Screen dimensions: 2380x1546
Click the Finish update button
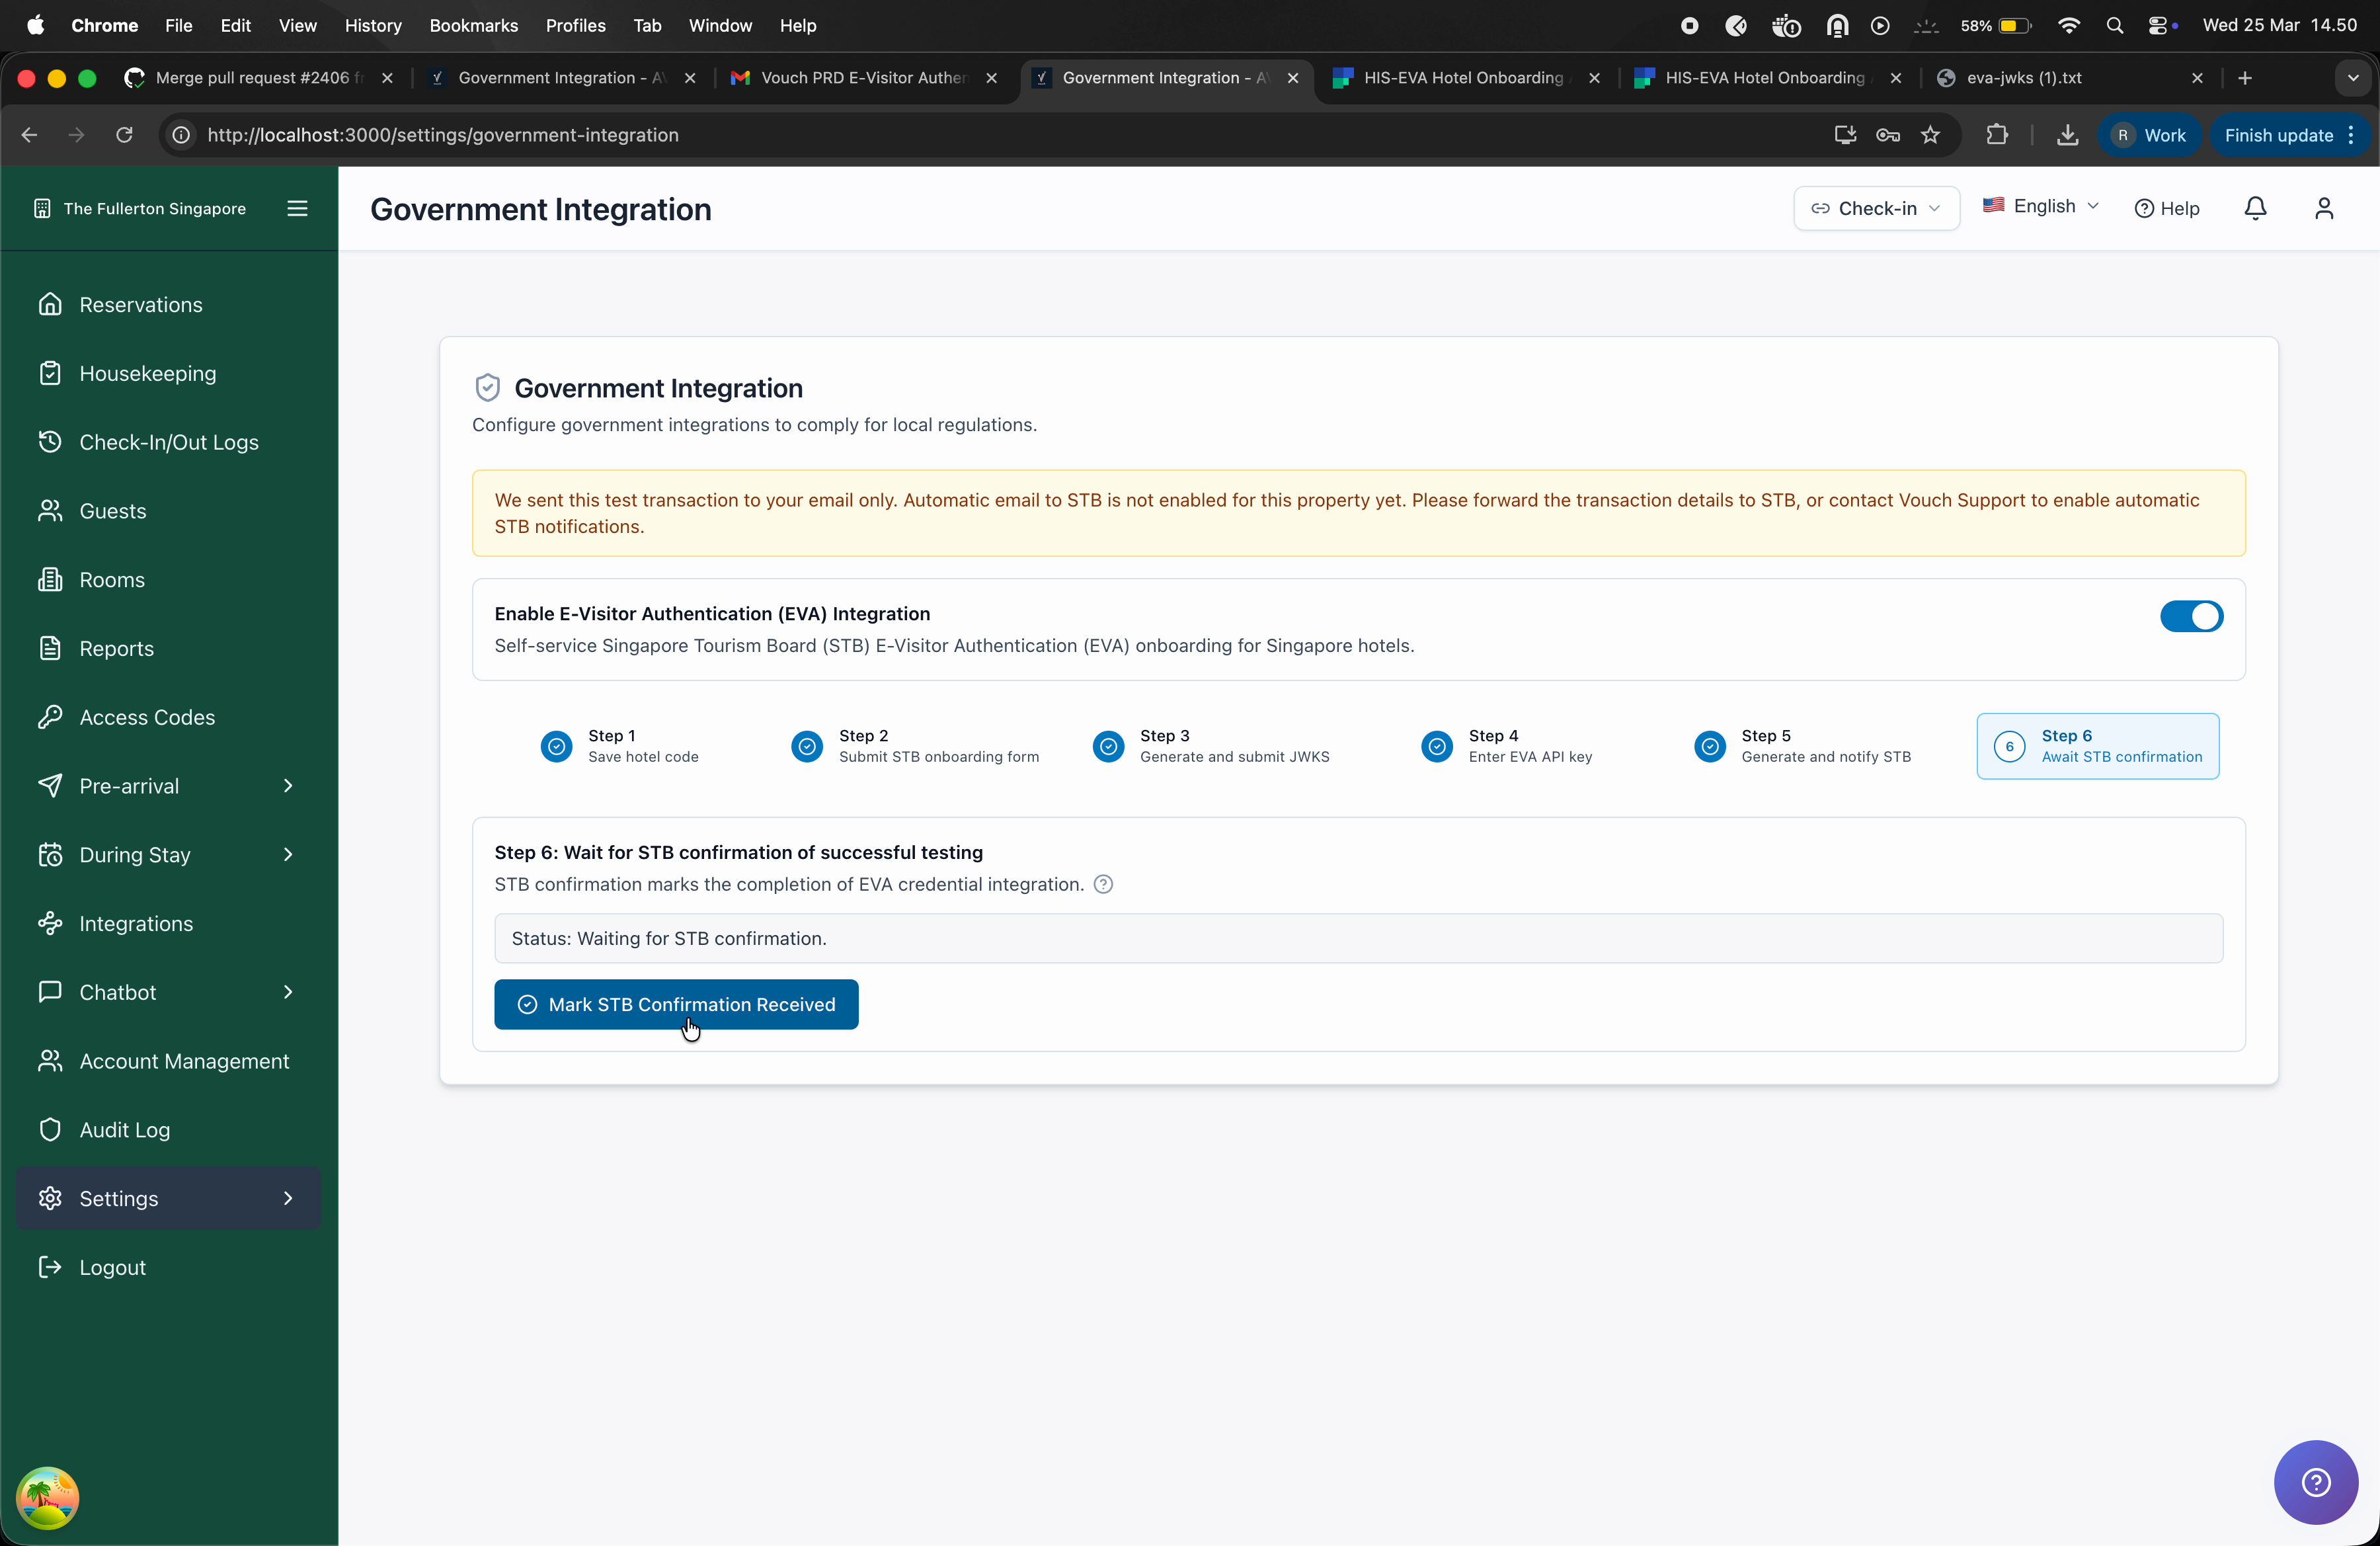click(2281, 135)
